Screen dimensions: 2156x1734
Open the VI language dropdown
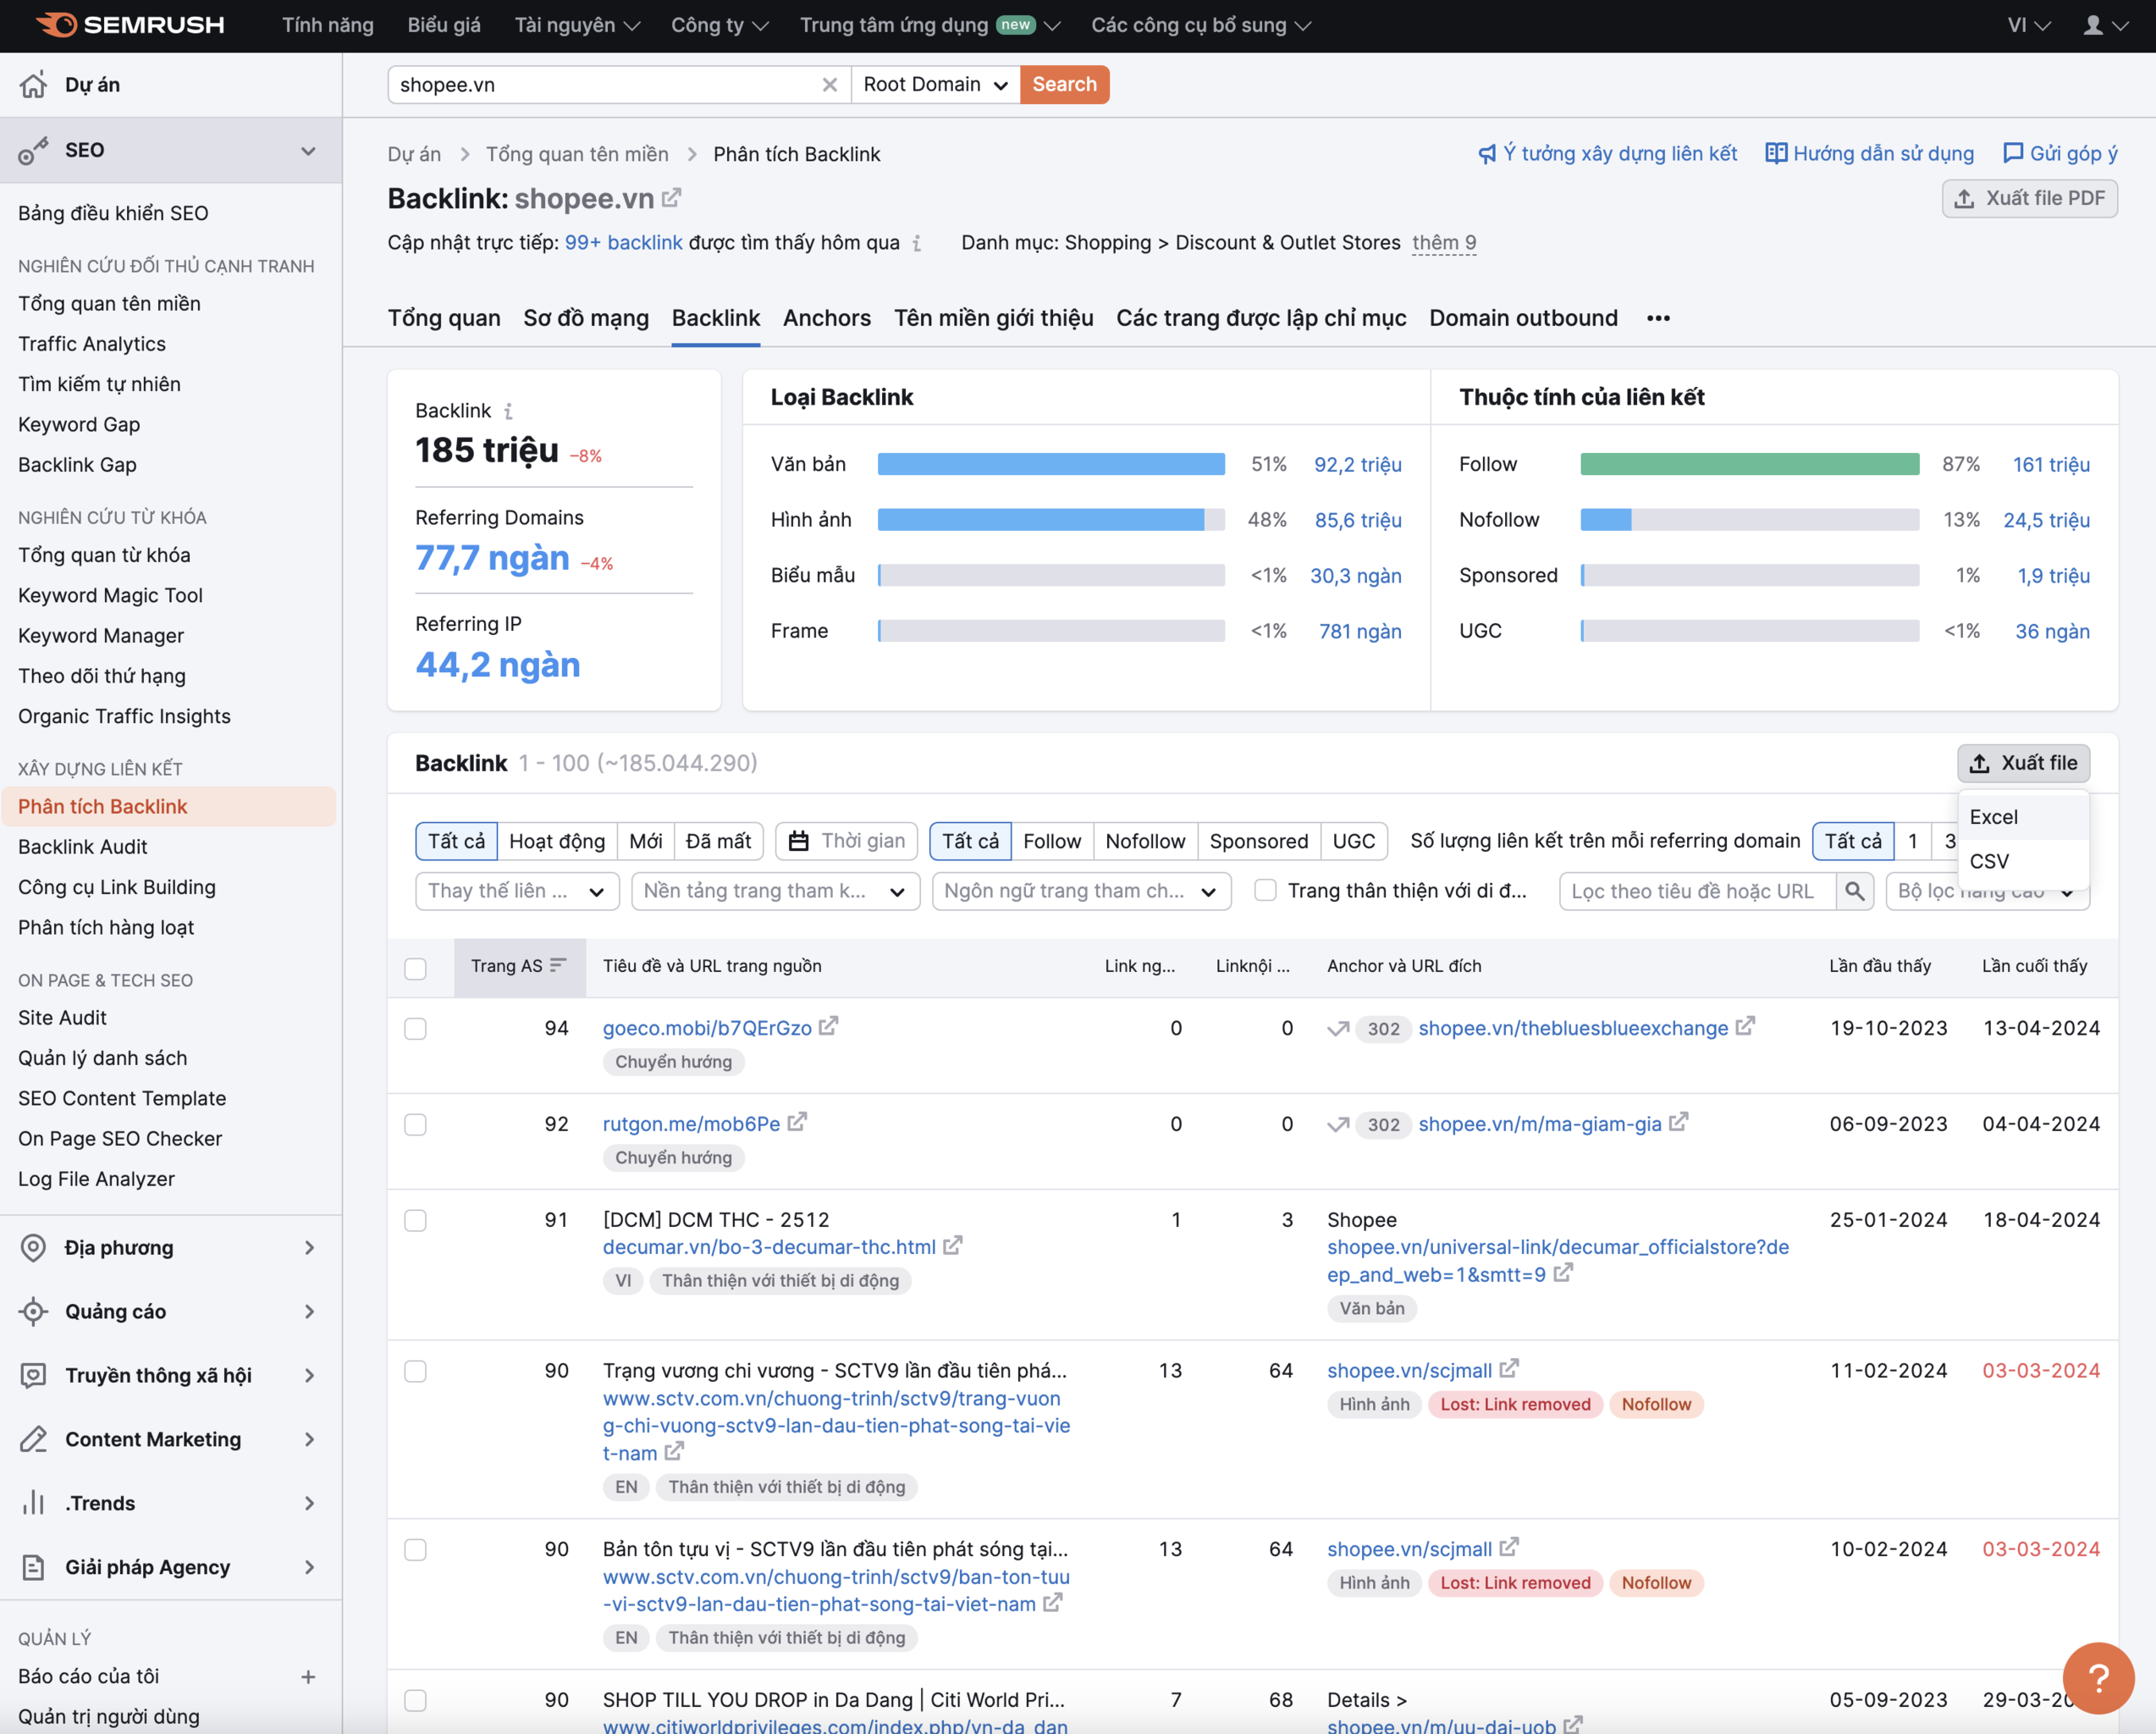click(x=2028, y=25)
